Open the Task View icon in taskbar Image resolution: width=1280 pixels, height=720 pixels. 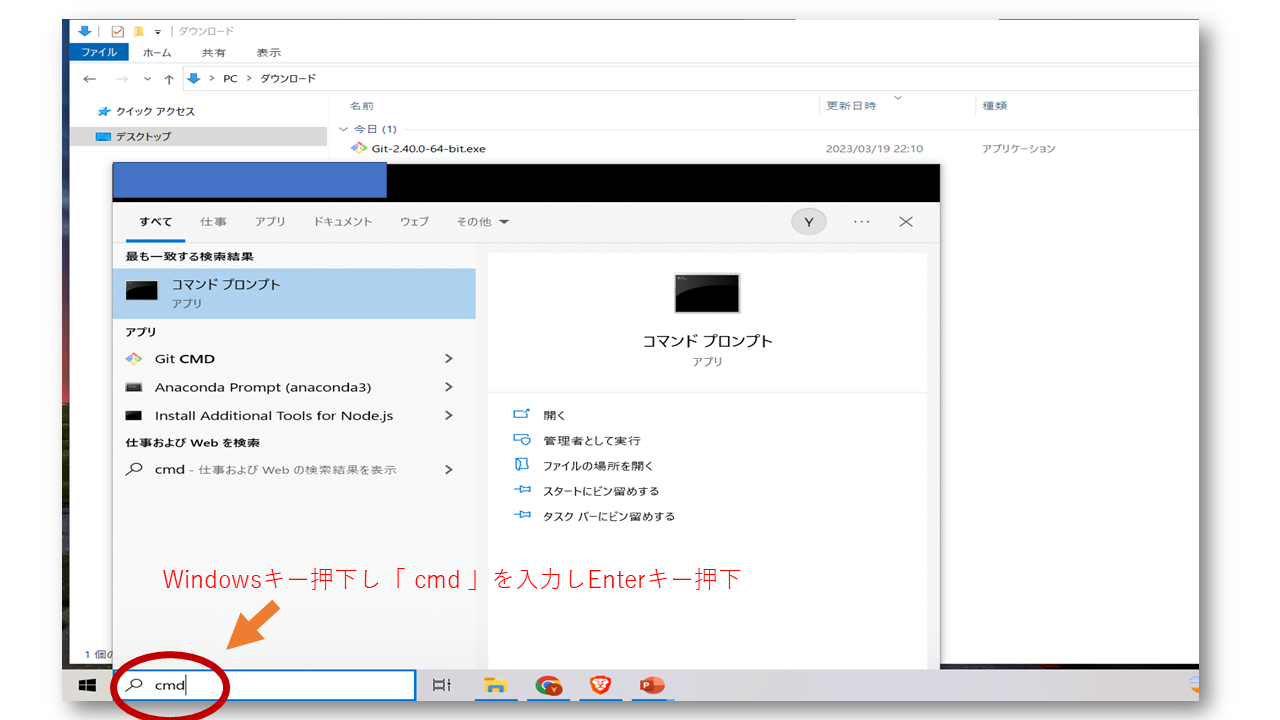click(441, 685)
